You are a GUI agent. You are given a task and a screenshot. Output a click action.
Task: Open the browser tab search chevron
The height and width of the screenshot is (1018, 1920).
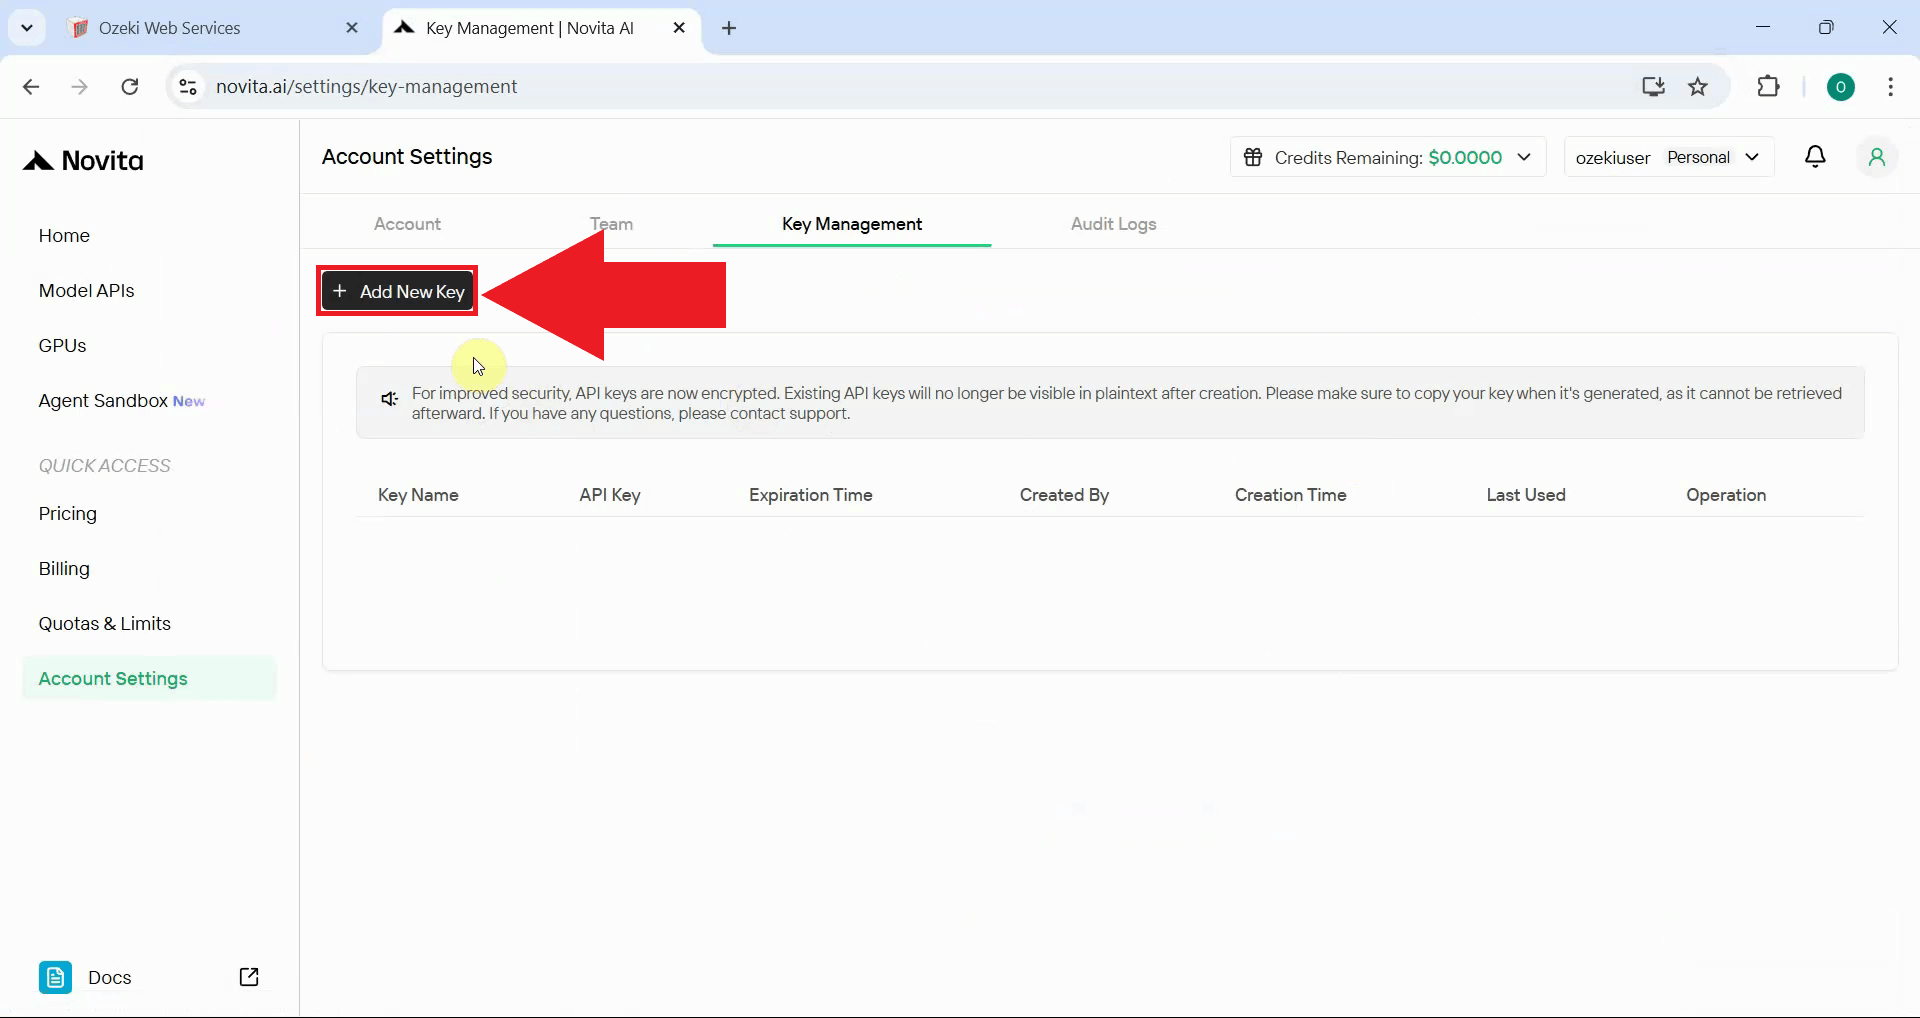coord(27,27)
